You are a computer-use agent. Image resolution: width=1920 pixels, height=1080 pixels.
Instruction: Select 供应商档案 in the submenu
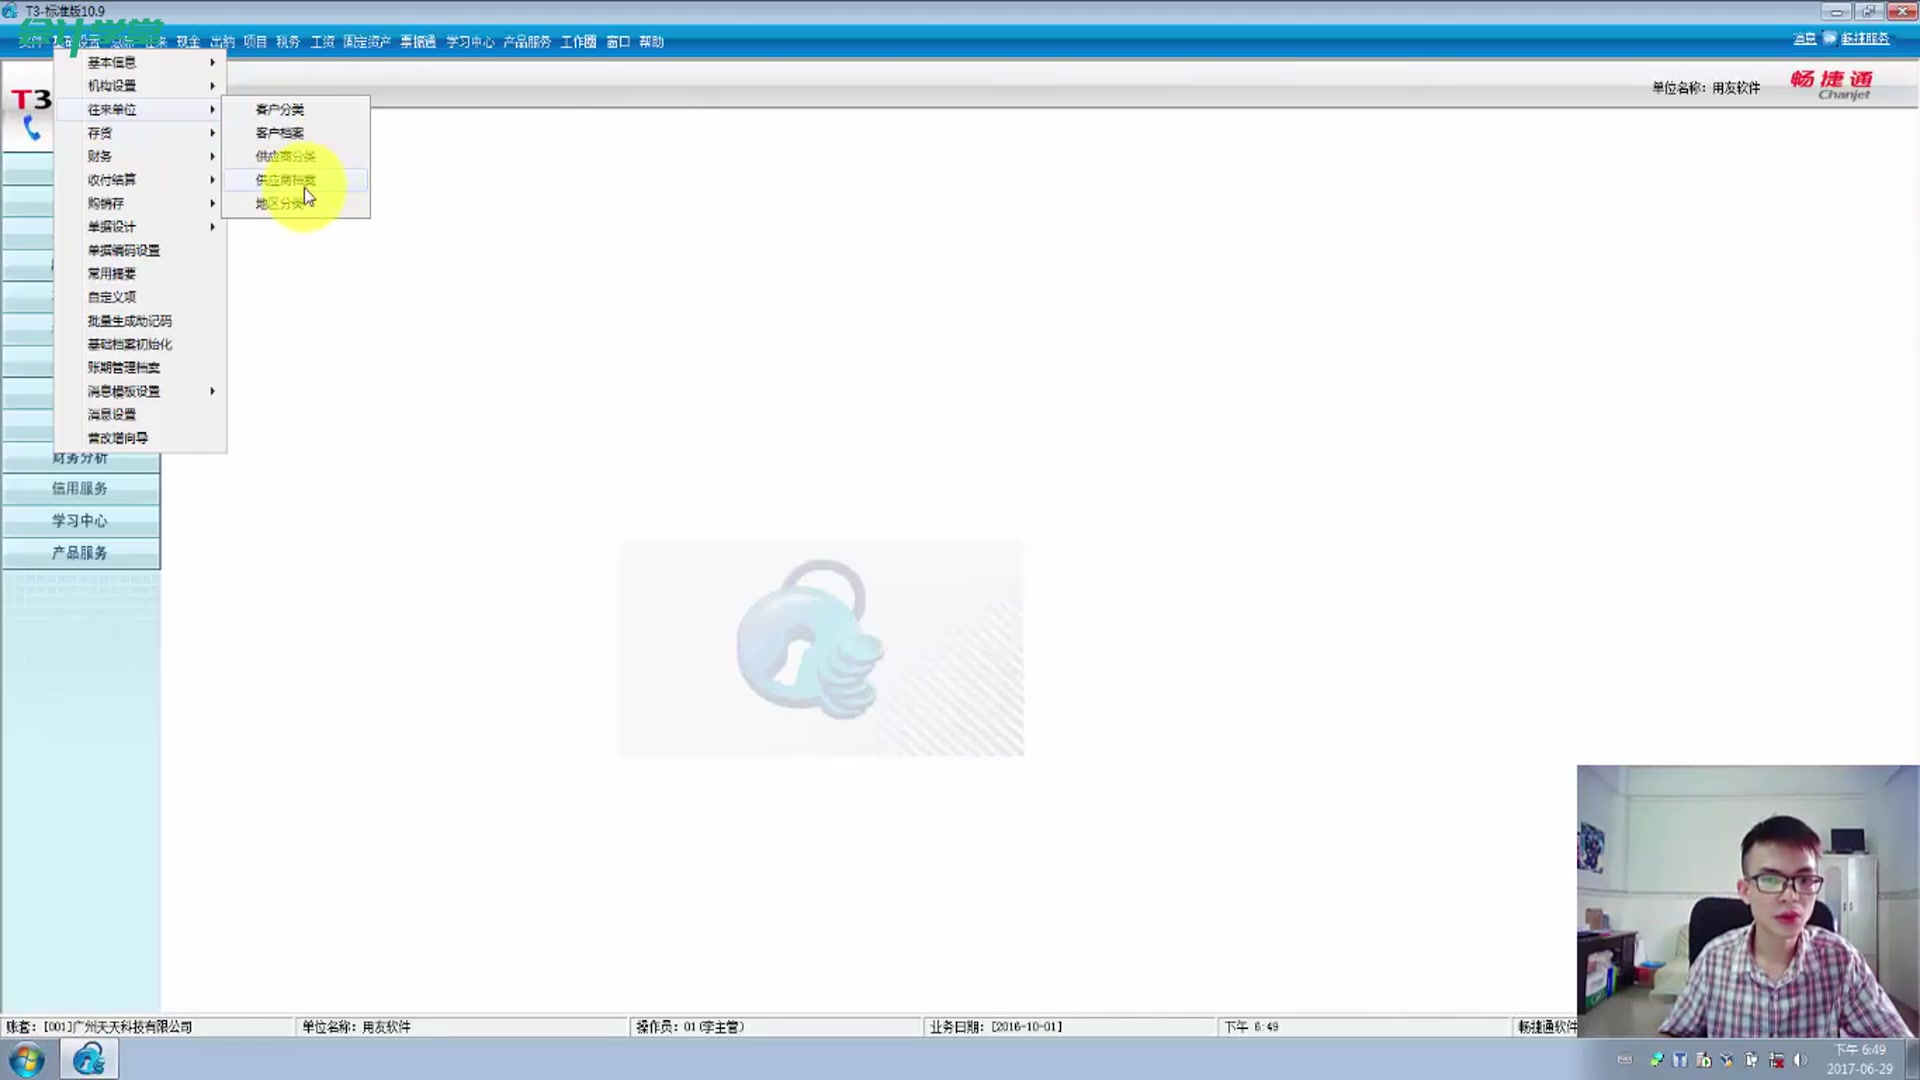point(286,180)
